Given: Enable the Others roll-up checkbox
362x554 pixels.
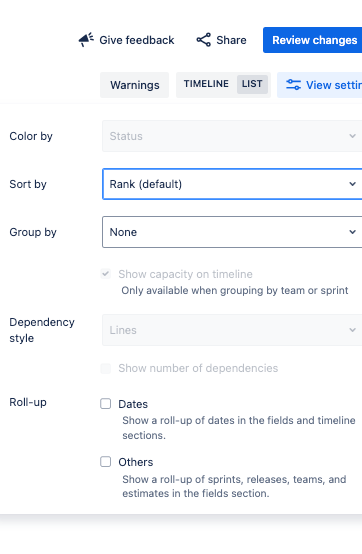Looking at the screenshot, I should (x=106, y=461).
